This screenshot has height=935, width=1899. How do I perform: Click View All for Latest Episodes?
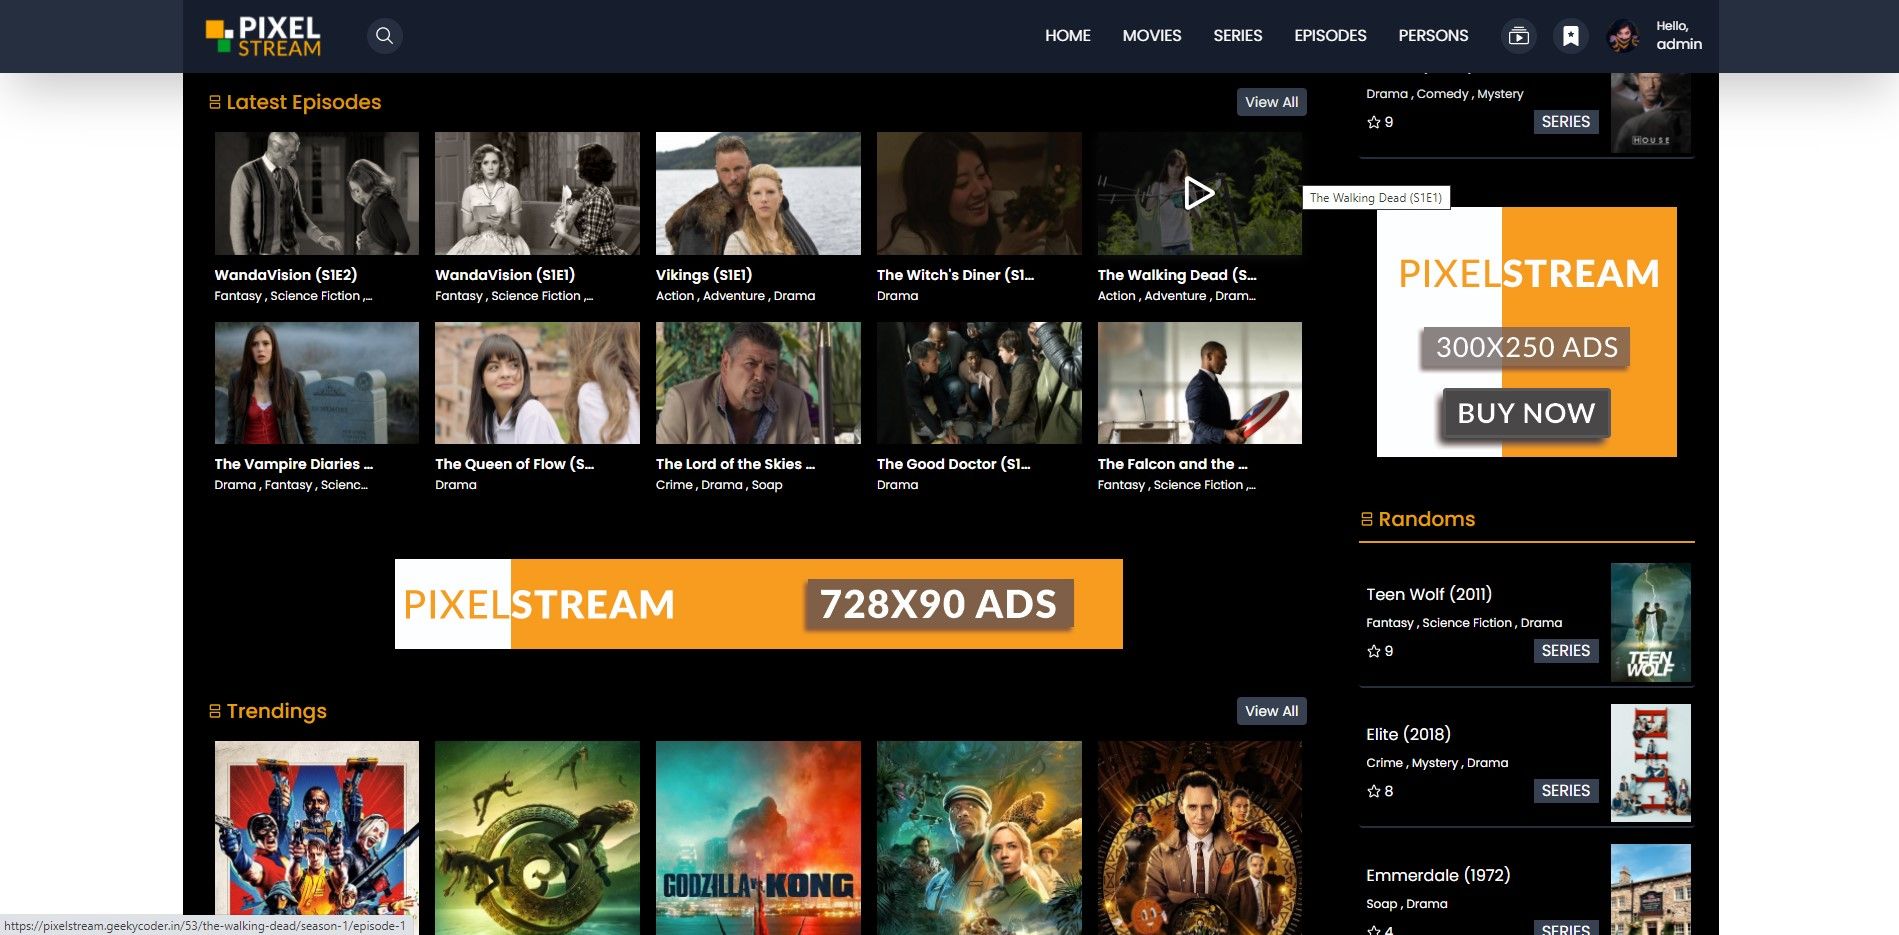point(1271,102)
